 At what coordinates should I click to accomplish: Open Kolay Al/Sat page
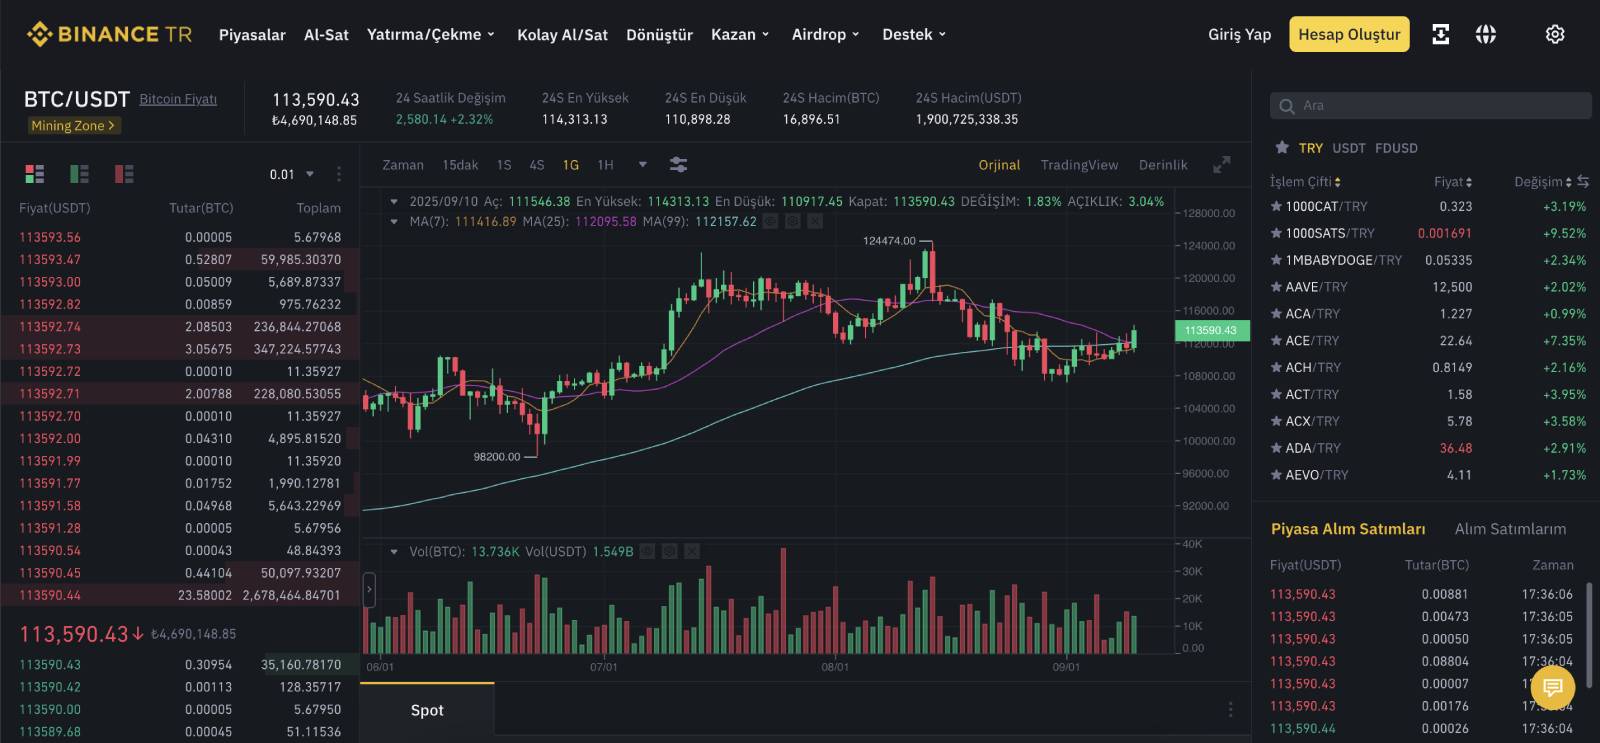pos(562,34)
